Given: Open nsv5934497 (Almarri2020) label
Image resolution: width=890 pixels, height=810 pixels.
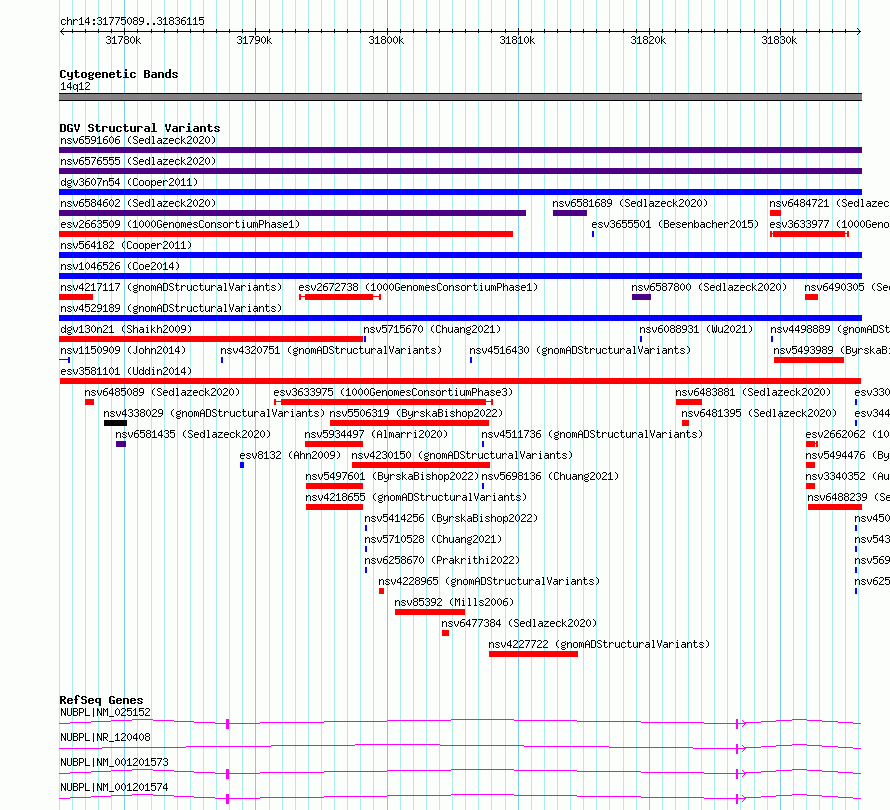Looking at the screenshot, I should point(376,434).
